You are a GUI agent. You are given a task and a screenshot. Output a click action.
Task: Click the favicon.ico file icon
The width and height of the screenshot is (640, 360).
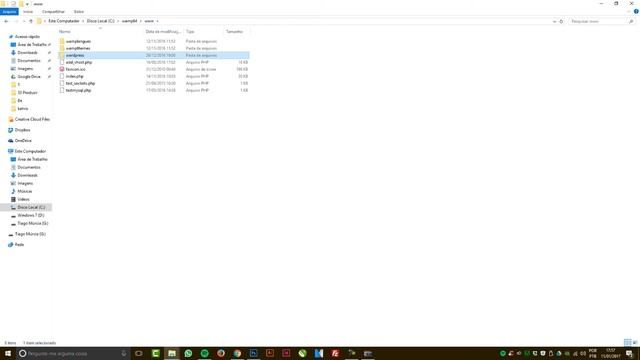click(x=62, y=69)
